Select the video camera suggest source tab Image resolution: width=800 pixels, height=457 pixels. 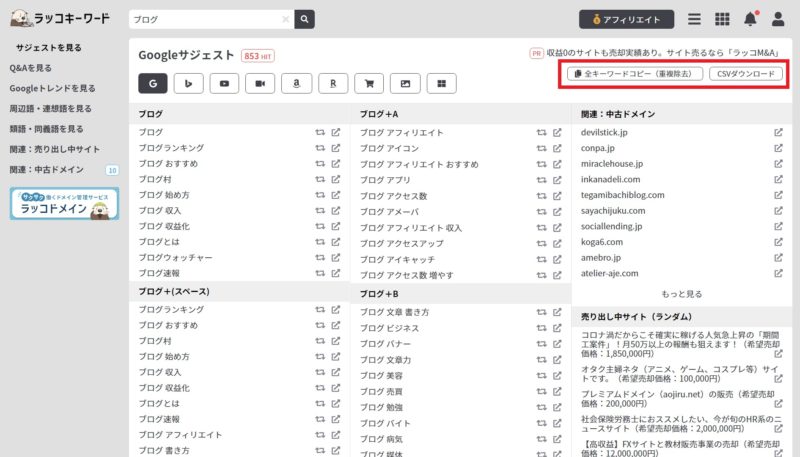(260, 84)
